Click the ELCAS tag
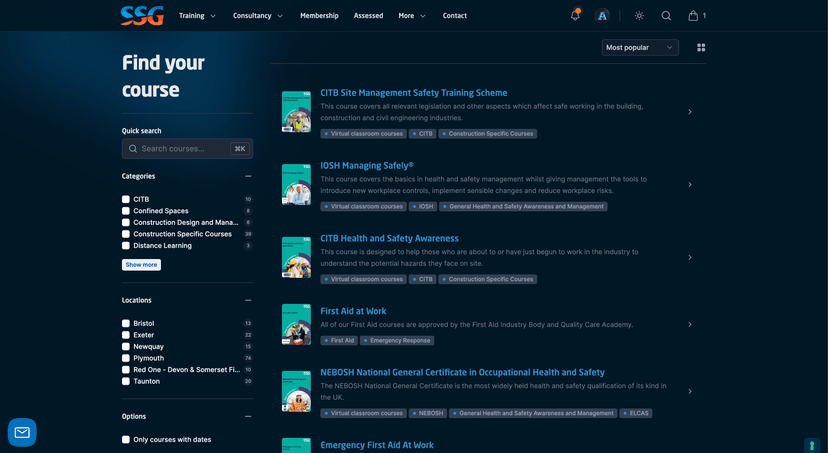 coord(635,413)
